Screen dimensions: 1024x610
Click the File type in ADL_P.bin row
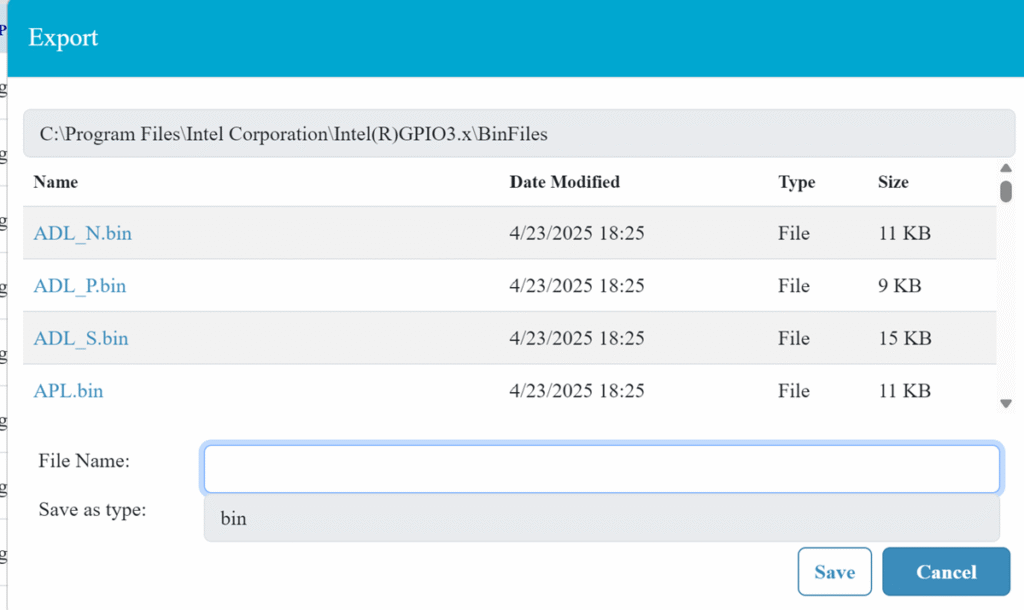793,285
